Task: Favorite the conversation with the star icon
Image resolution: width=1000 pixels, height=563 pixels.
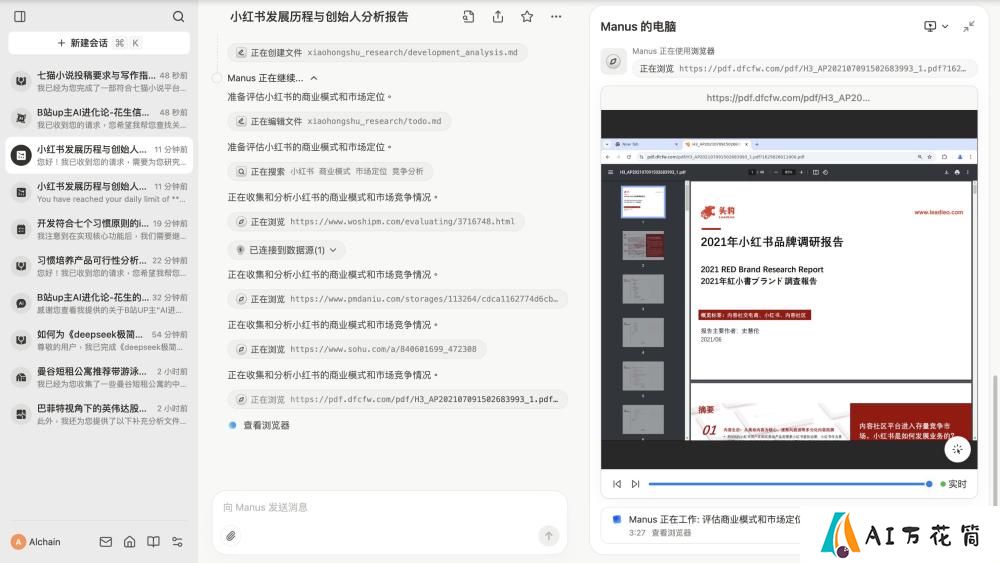Action: pyautogui.click(x=527, y=17)
